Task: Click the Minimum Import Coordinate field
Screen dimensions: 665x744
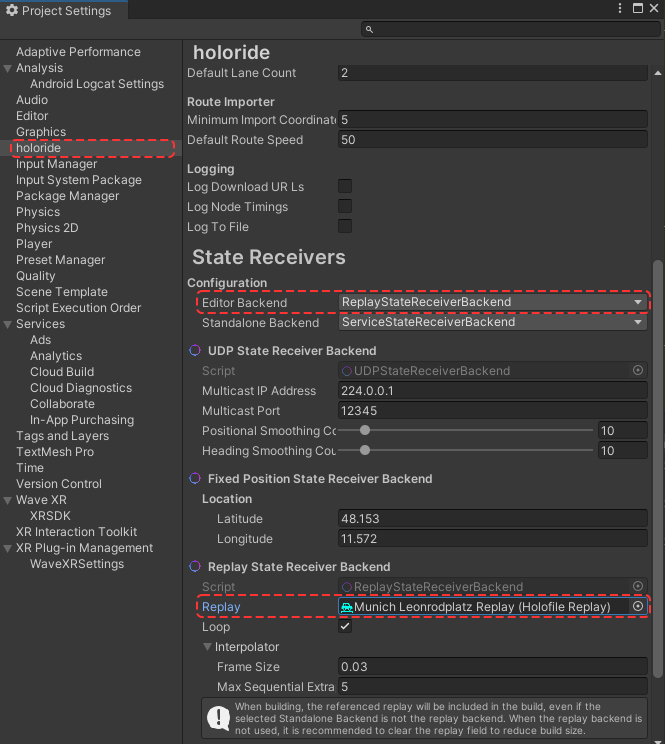Action: point(493,120)
